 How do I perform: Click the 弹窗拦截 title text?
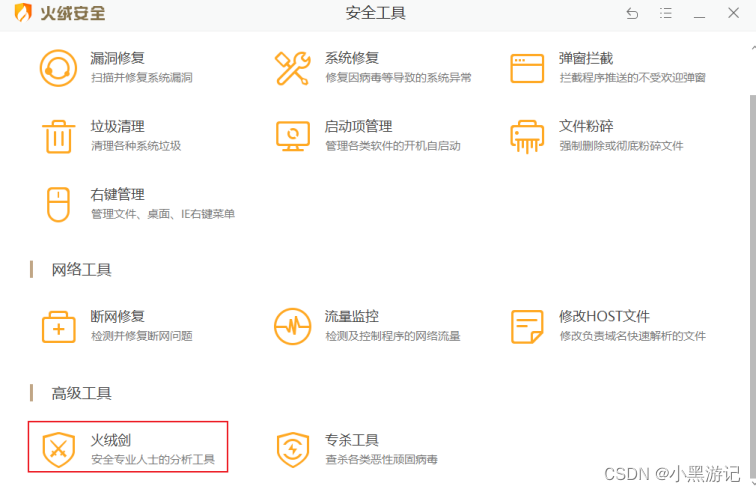coord(586,58)
